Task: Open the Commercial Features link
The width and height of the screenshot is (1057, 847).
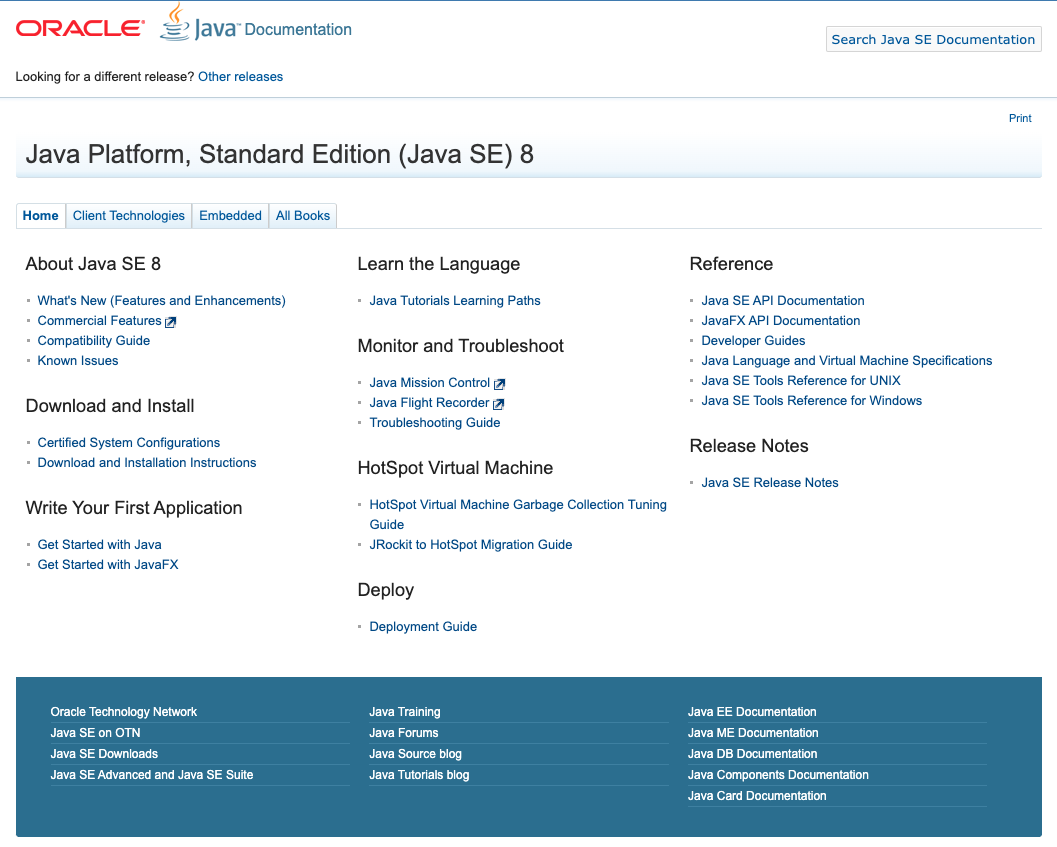Action: [100, 321]
